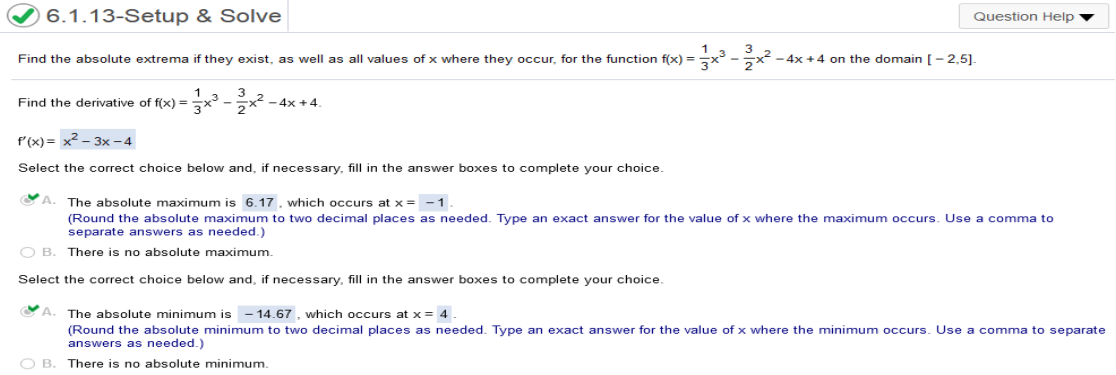This screenshot has width=1116, height=375.
Task: Select 'There is no absolute maximum' option
Action: coord(28,252)
